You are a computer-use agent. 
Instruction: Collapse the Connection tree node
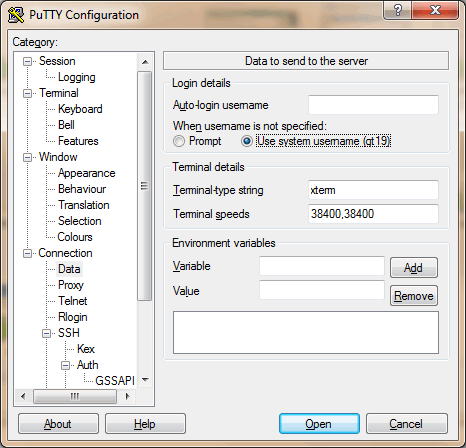pyautogui.click(x=27, y=253)
